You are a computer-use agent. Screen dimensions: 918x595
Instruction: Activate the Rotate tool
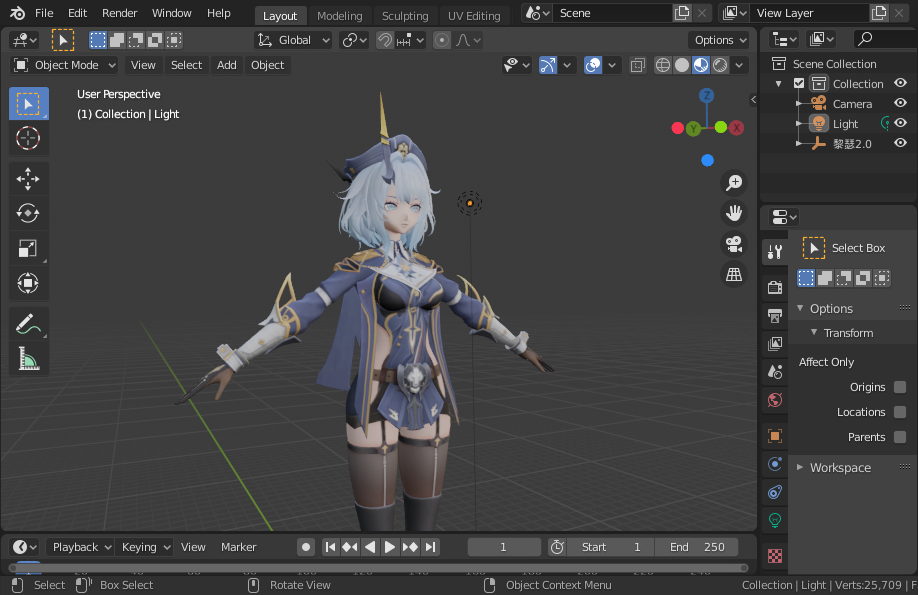[x=28, y=214]
